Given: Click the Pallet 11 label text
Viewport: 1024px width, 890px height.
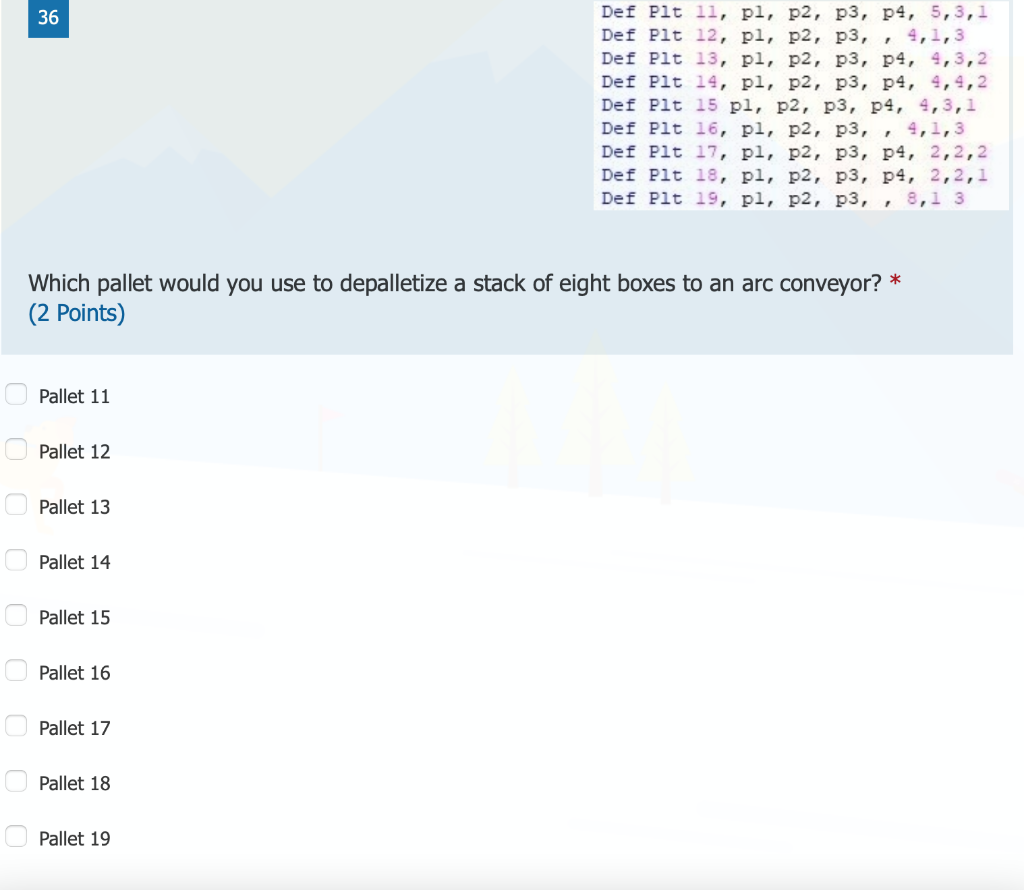Looking at the screenshot, I should 74,396.
